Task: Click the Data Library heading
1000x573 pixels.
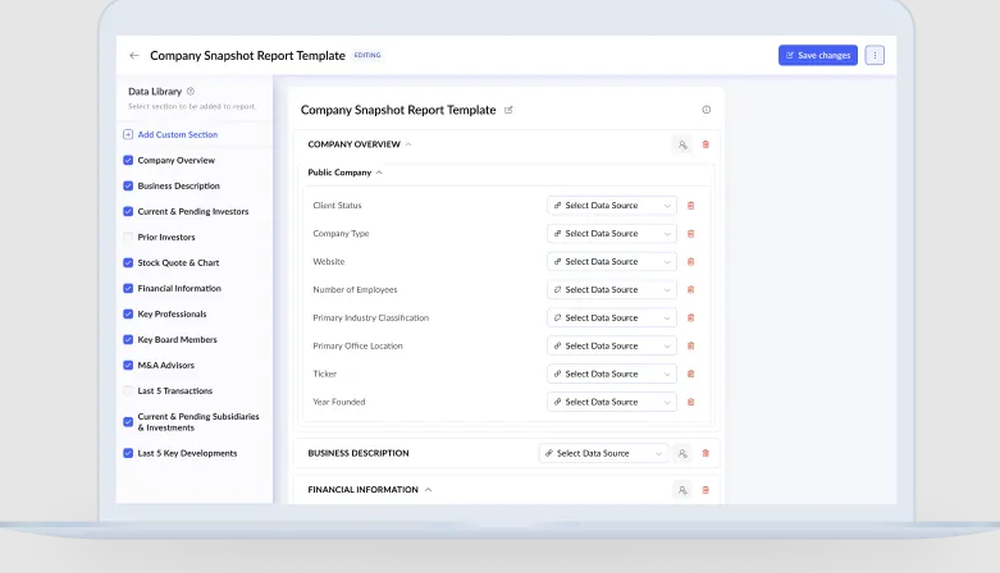Action: coord(155,91)
